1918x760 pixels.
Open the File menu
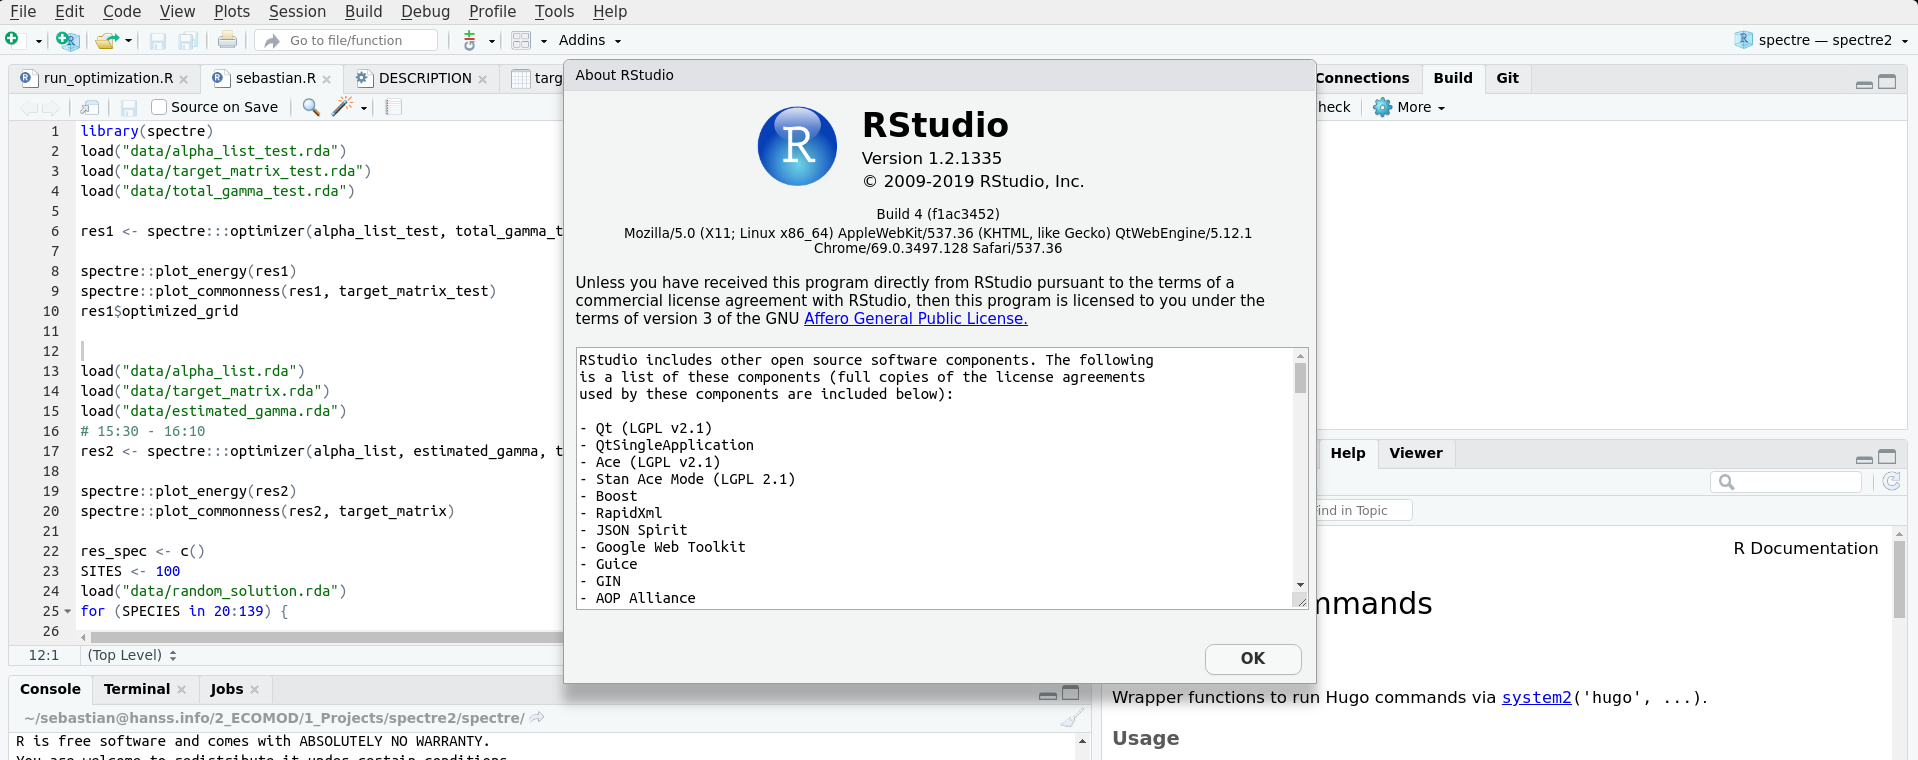[x=23, y=11]
